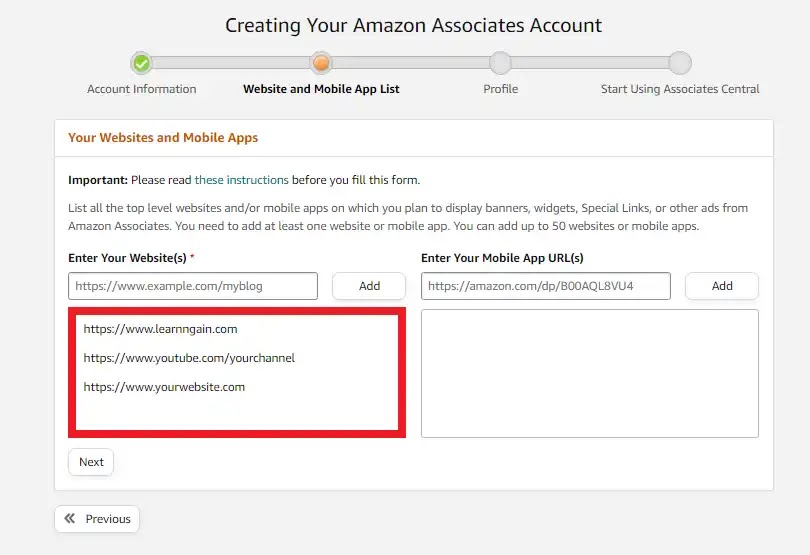
Task: Open the 'these instructions' link
Action: coord(241,180)
